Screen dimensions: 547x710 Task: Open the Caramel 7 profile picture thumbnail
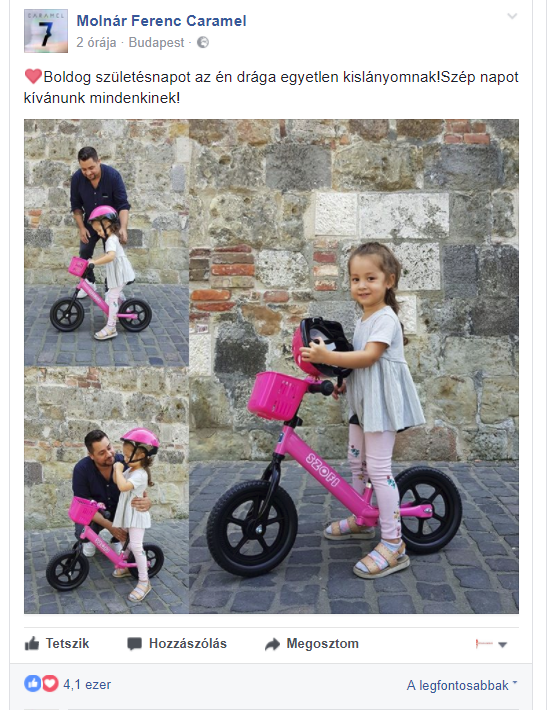pyautogui.click(x=46, y=31)
